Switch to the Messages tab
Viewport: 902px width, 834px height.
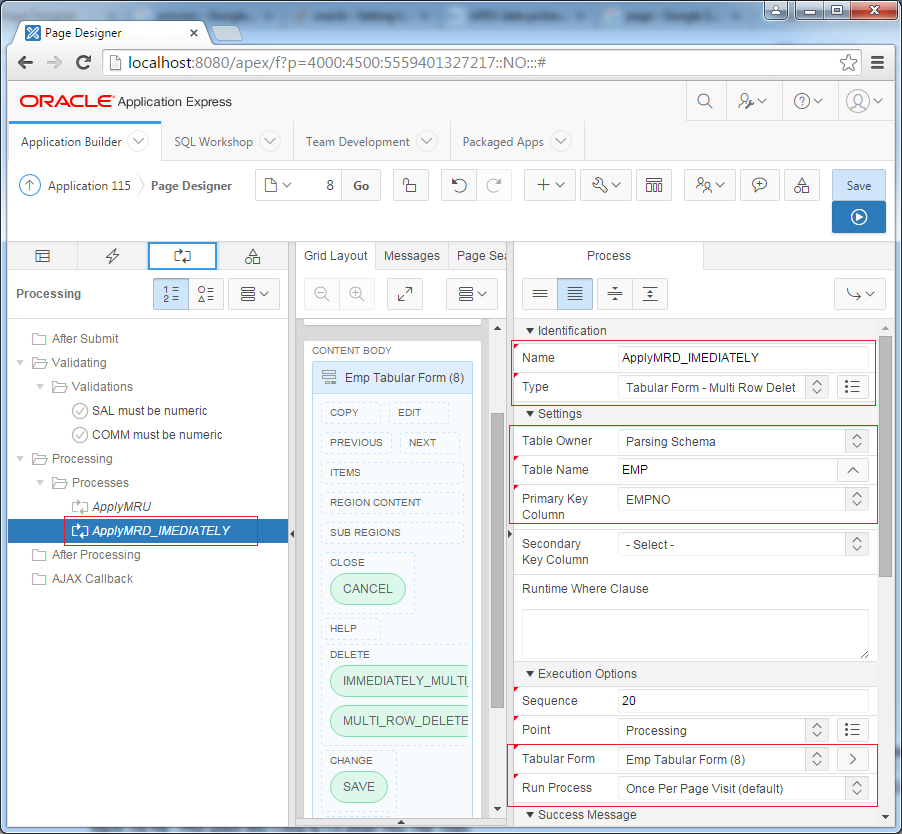tap(412, 256)
